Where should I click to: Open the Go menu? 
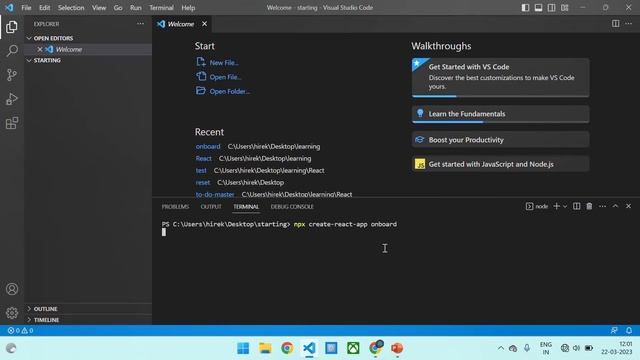click(118, 8)
